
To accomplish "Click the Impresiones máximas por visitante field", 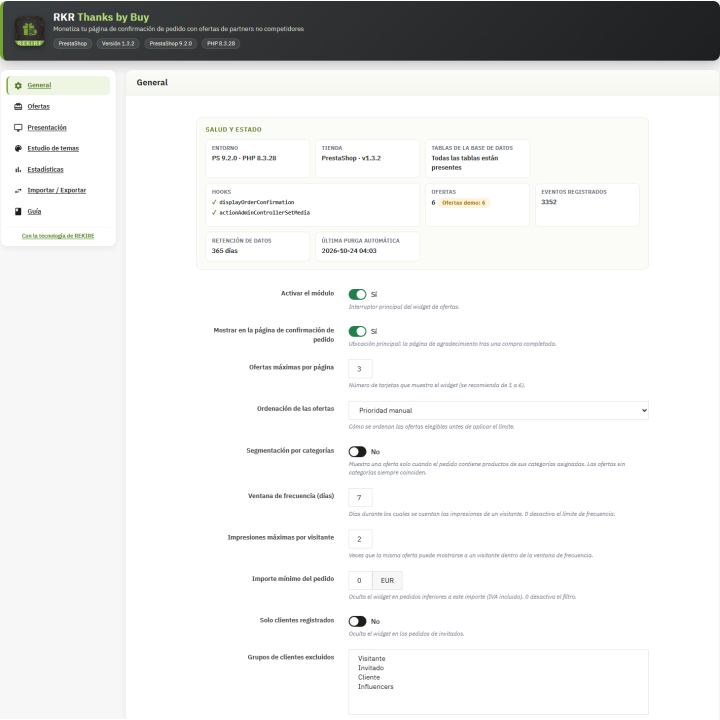I will [360, 539].
